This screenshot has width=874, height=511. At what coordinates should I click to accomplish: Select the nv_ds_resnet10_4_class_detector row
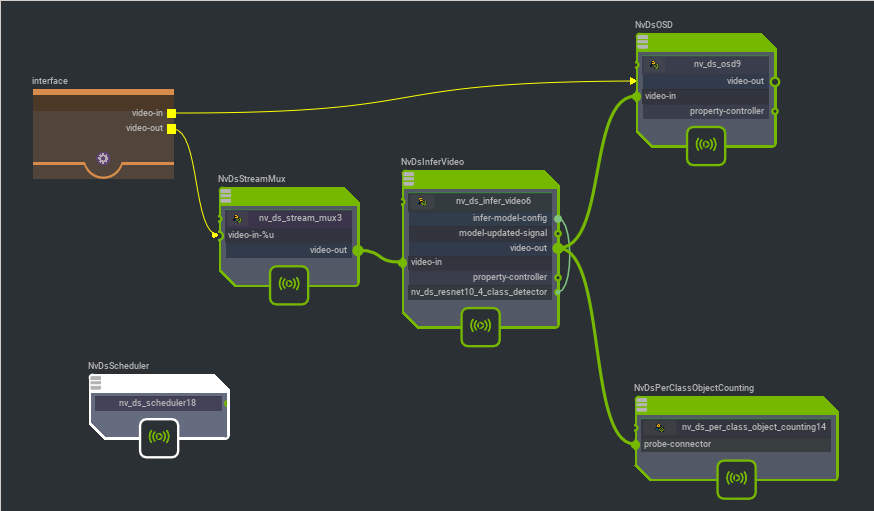[x=479, y=292]
